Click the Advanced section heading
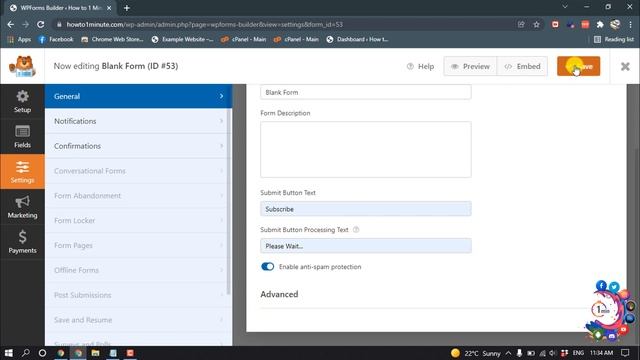The width and height of the screenshot is (640, 360). [279, 294]
